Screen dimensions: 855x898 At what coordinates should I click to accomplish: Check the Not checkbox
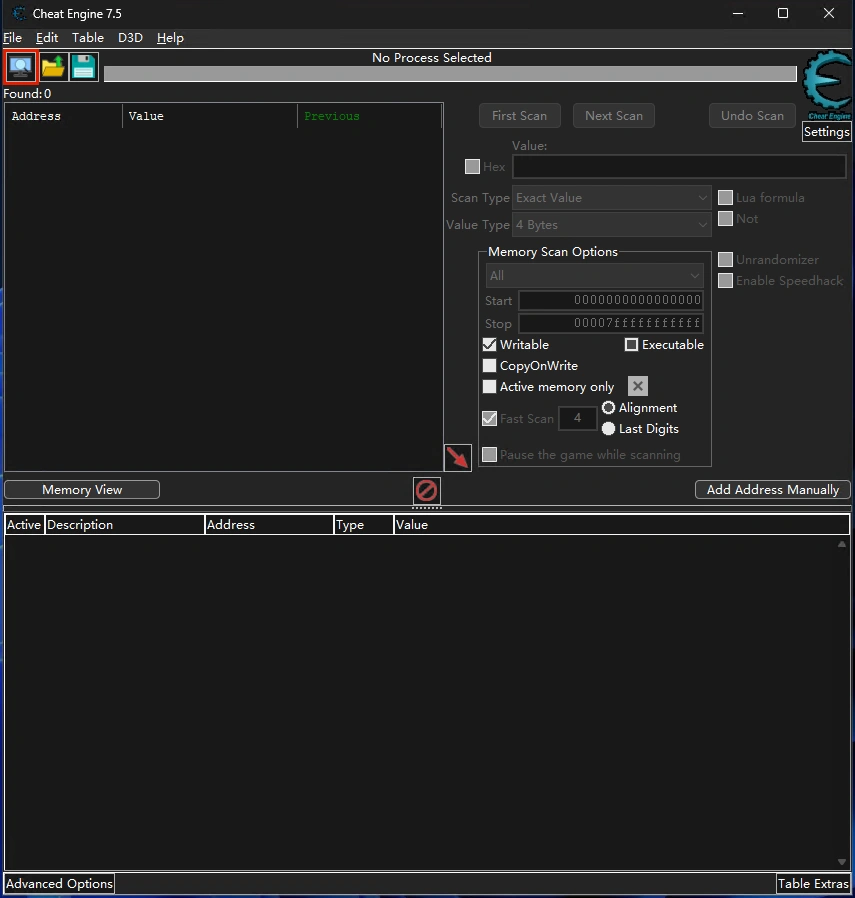726,219
